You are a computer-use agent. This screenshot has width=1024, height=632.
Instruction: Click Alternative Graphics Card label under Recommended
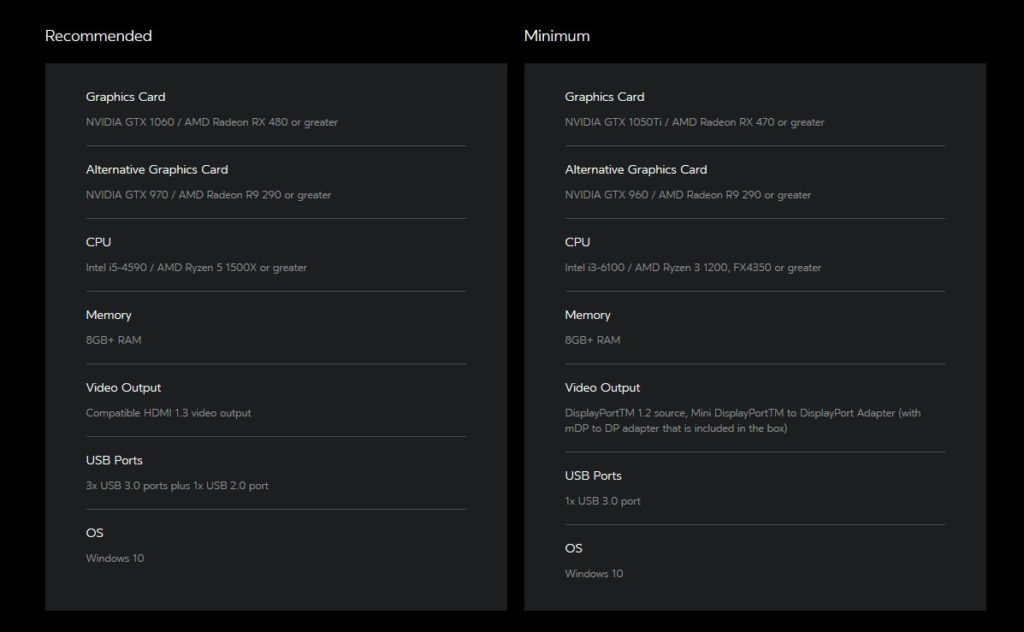pyautogui.click(x=156, y=170)
